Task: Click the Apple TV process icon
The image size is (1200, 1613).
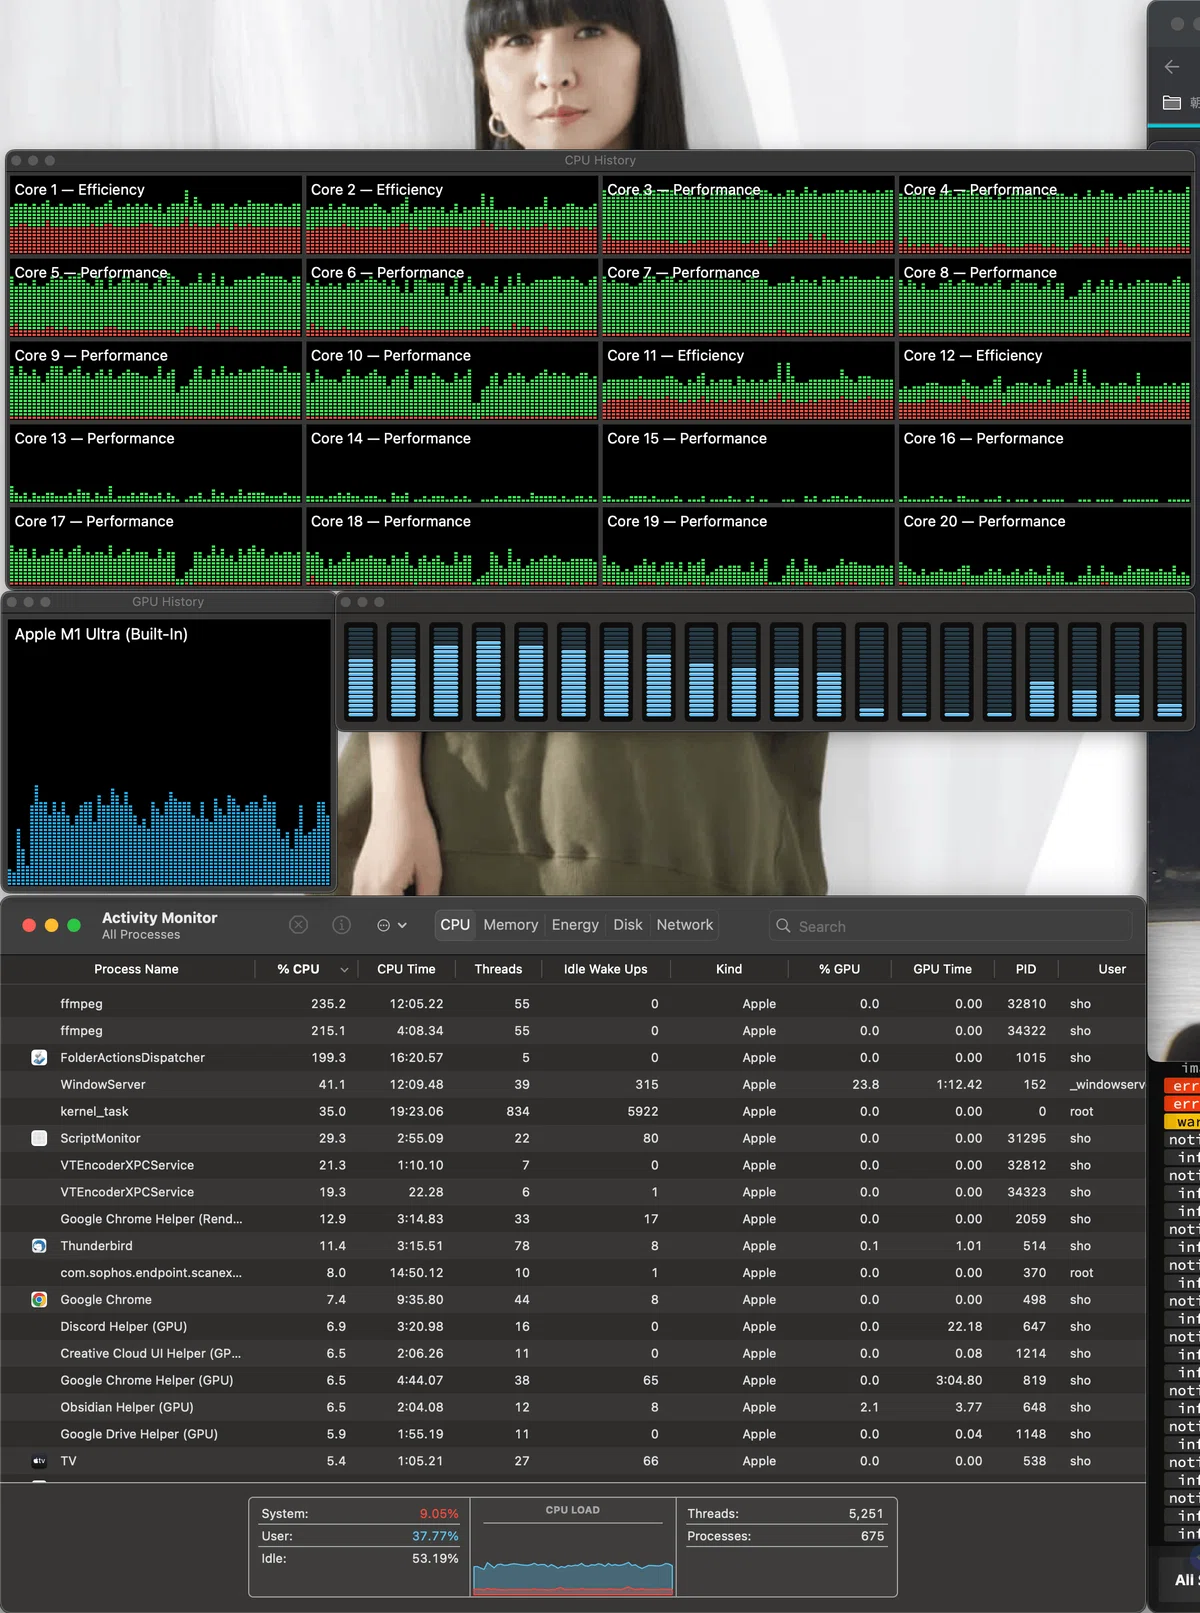Action: 39,1461
